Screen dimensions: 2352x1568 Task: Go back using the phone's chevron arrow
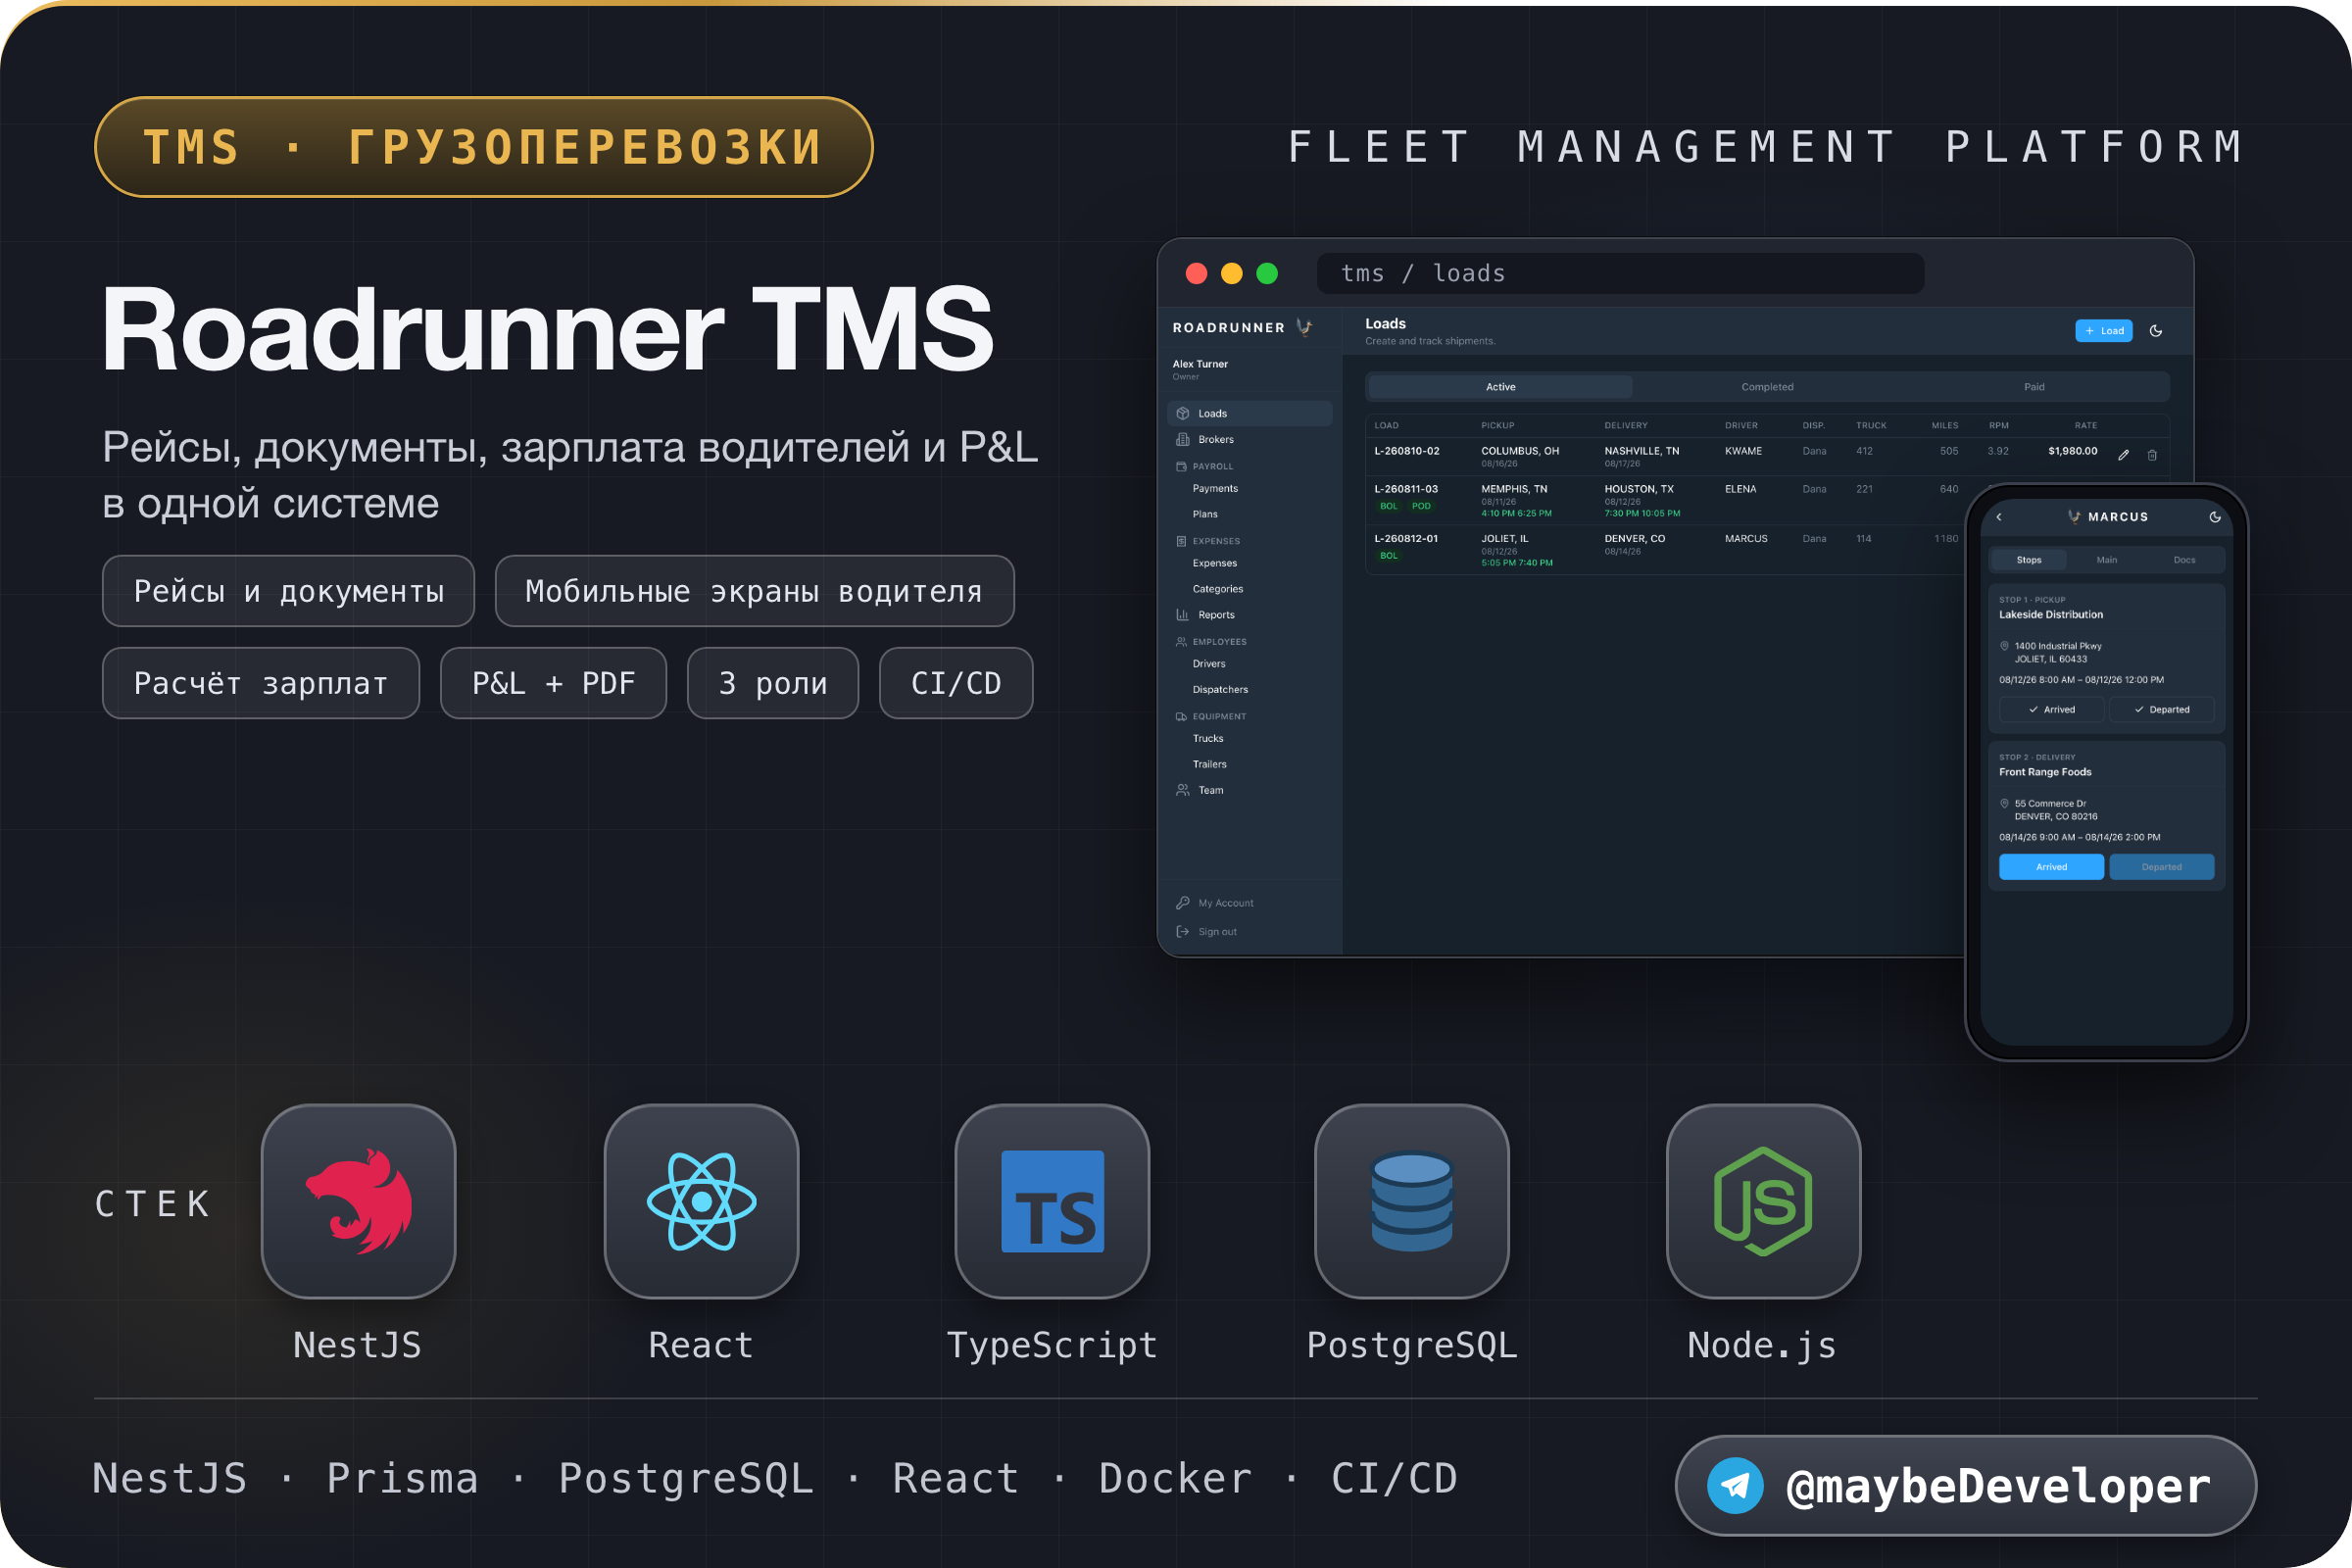coord(1999,517)
